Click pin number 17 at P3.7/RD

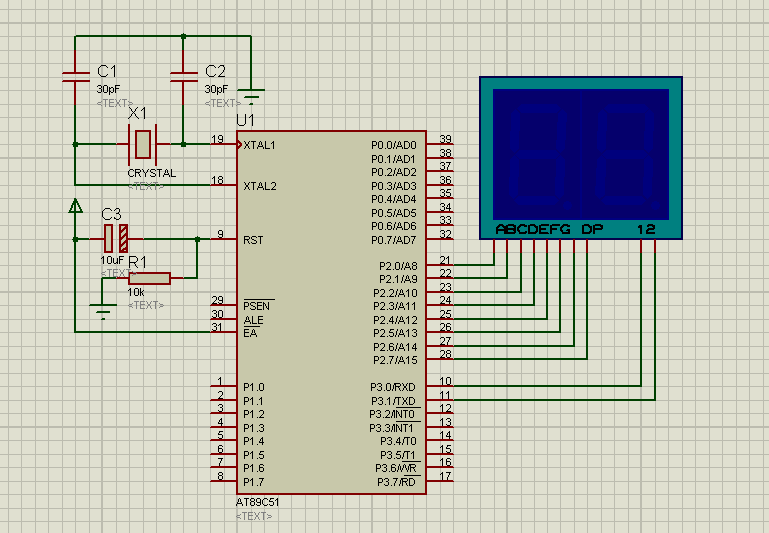pyautogui.click(x=445, y=476)
